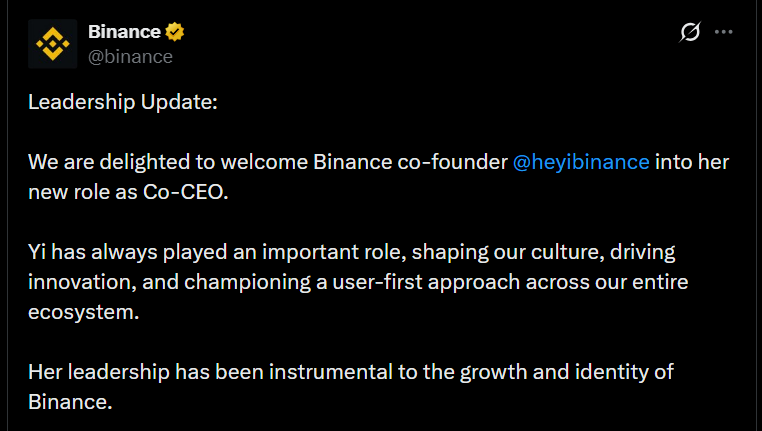Open the @binance handle profile
Image resolution: width=762 pixels, height=431 pixels.
pos(130,57)
